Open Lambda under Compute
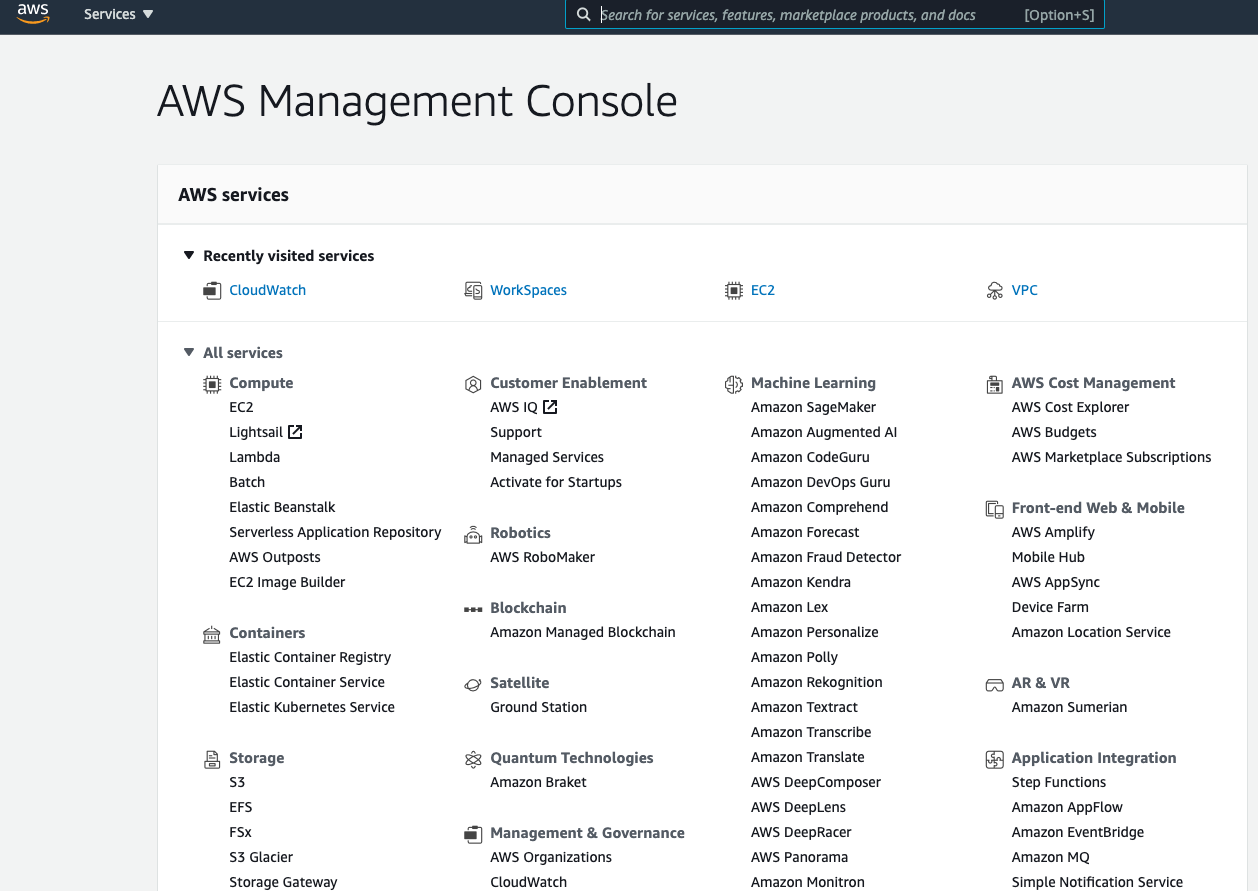1258x891 pixels. click(x=254, y=457)
